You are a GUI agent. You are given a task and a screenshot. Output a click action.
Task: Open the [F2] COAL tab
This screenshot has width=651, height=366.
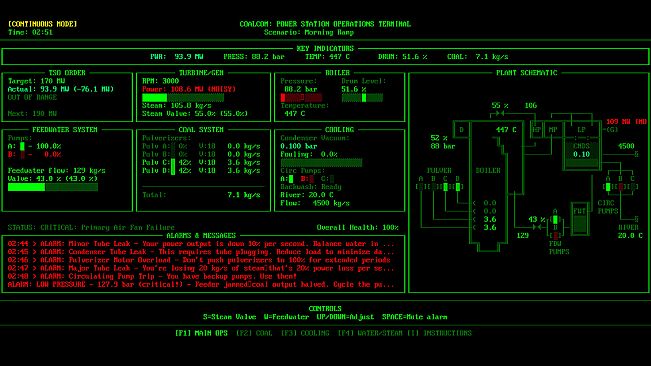(254, 333)
